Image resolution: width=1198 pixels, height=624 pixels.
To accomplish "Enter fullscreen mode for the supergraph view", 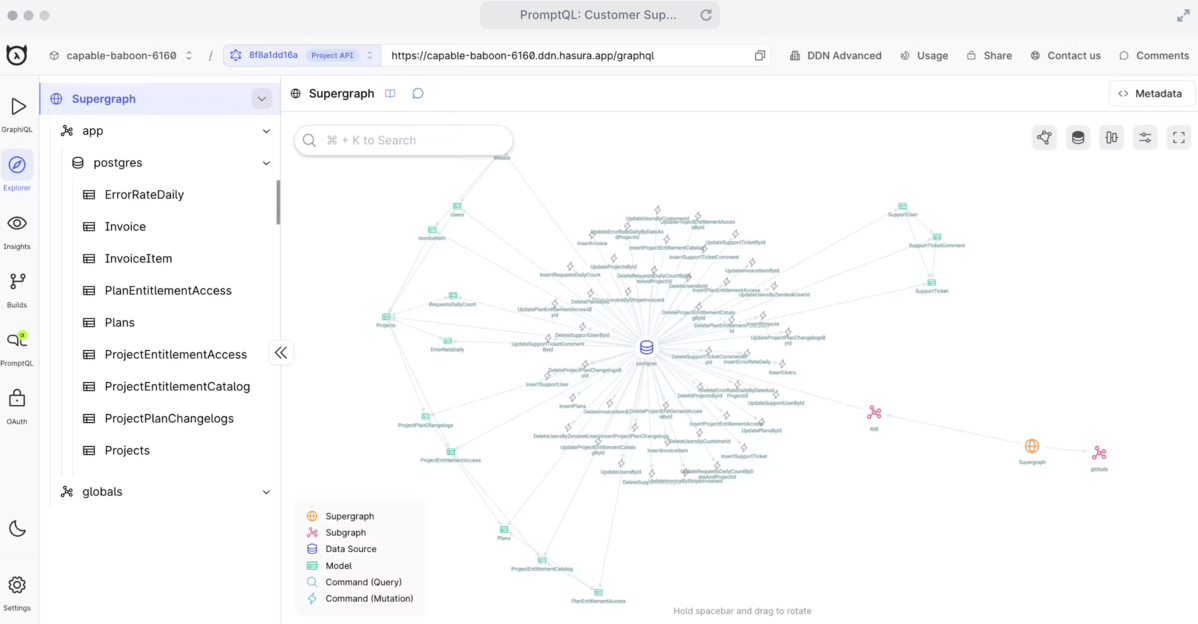I will point(1178,137).
